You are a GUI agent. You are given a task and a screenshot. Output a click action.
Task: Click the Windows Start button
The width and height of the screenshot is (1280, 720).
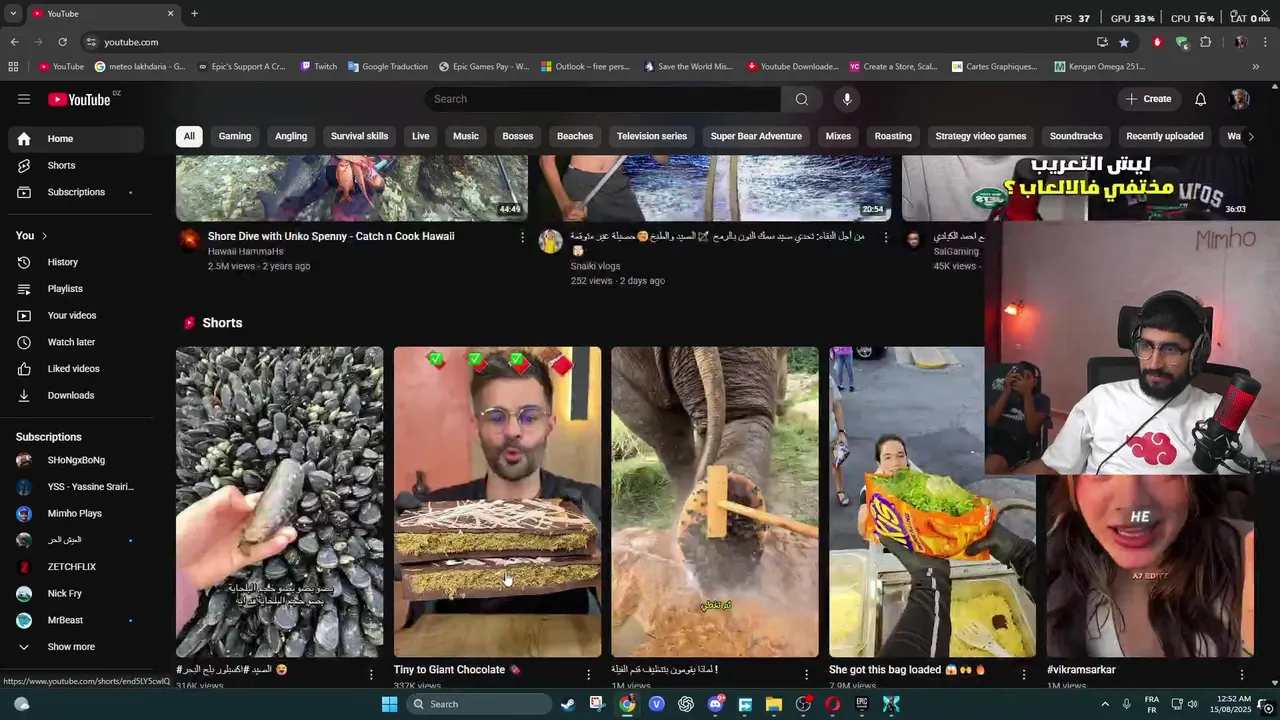(389, 704)
